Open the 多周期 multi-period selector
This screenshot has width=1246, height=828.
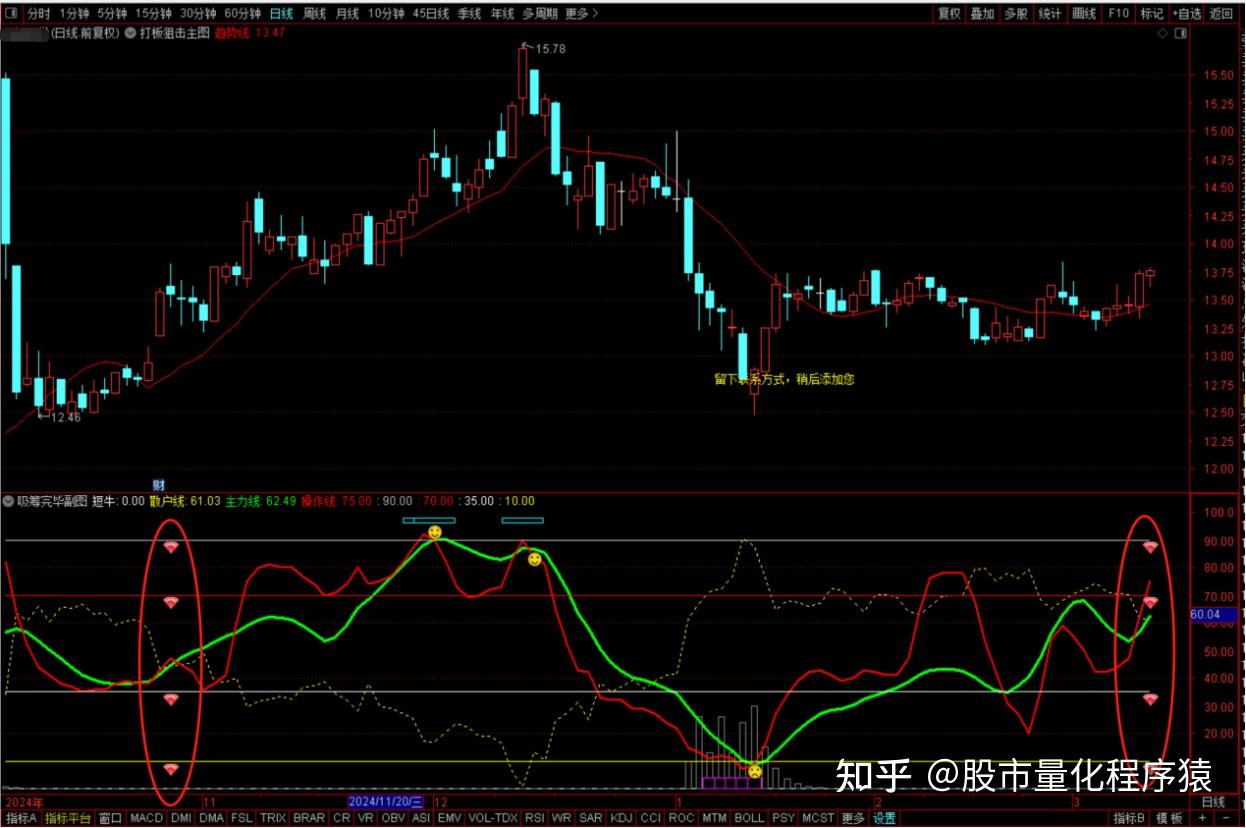(x=540, y=14)
